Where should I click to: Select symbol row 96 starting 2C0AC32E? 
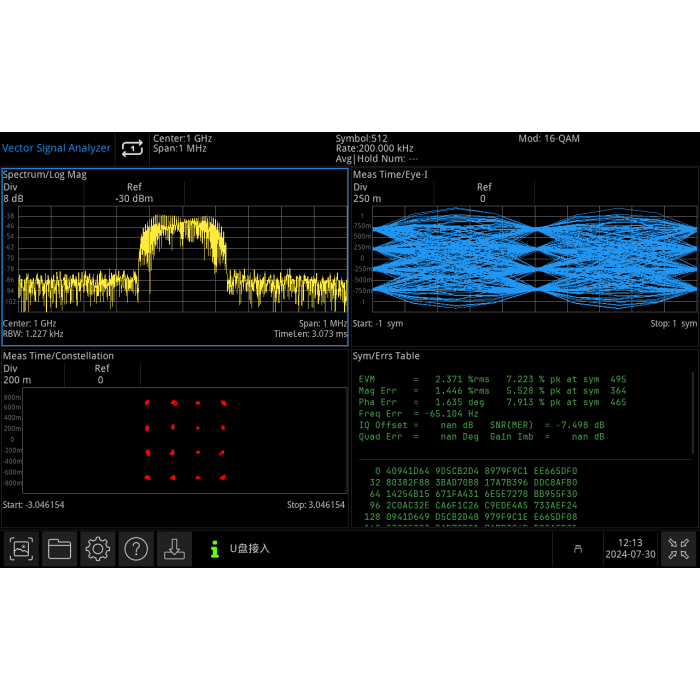point(473,505)
